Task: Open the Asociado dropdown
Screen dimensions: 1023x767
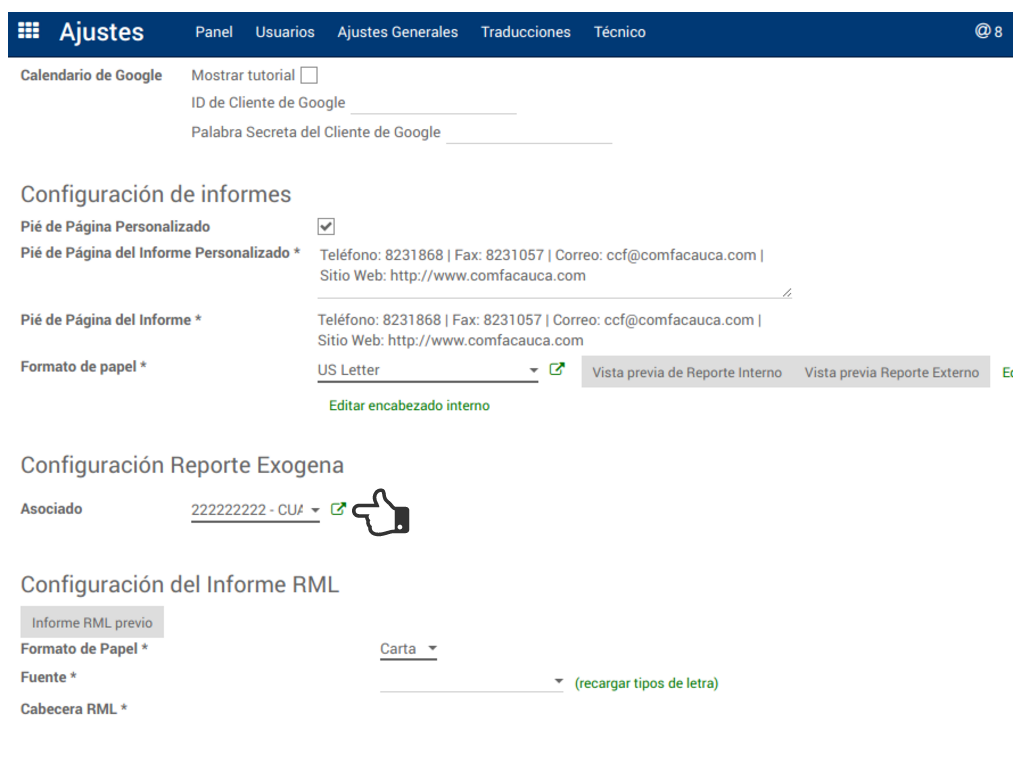Action: tap(315, 510)
